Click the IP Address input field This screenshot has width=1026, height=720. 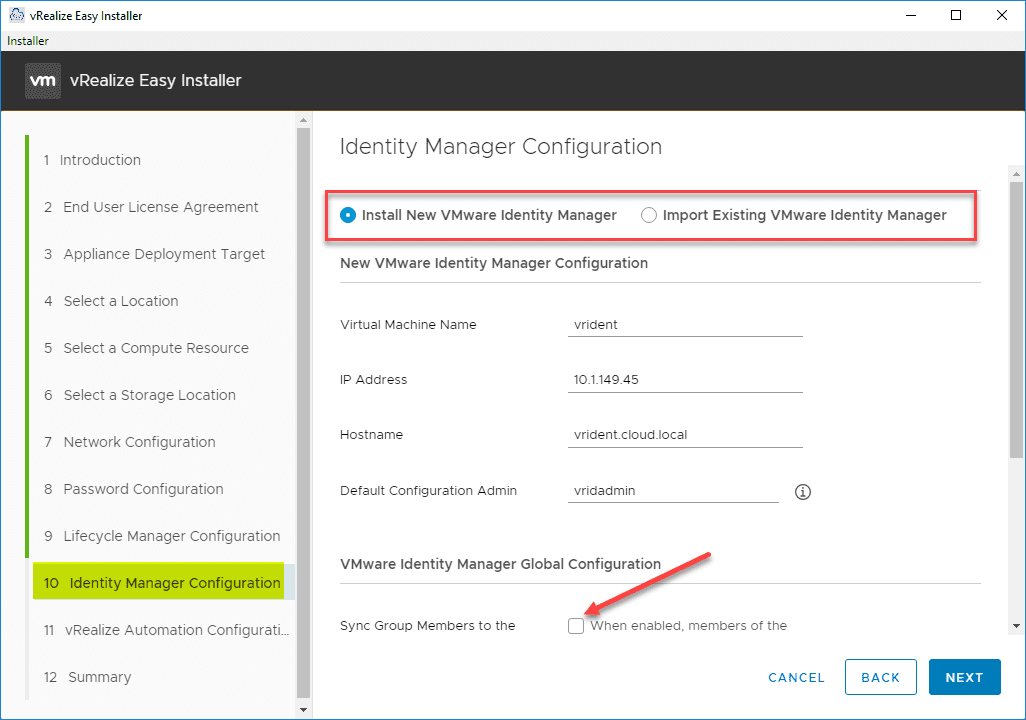[x=684, y=380]
